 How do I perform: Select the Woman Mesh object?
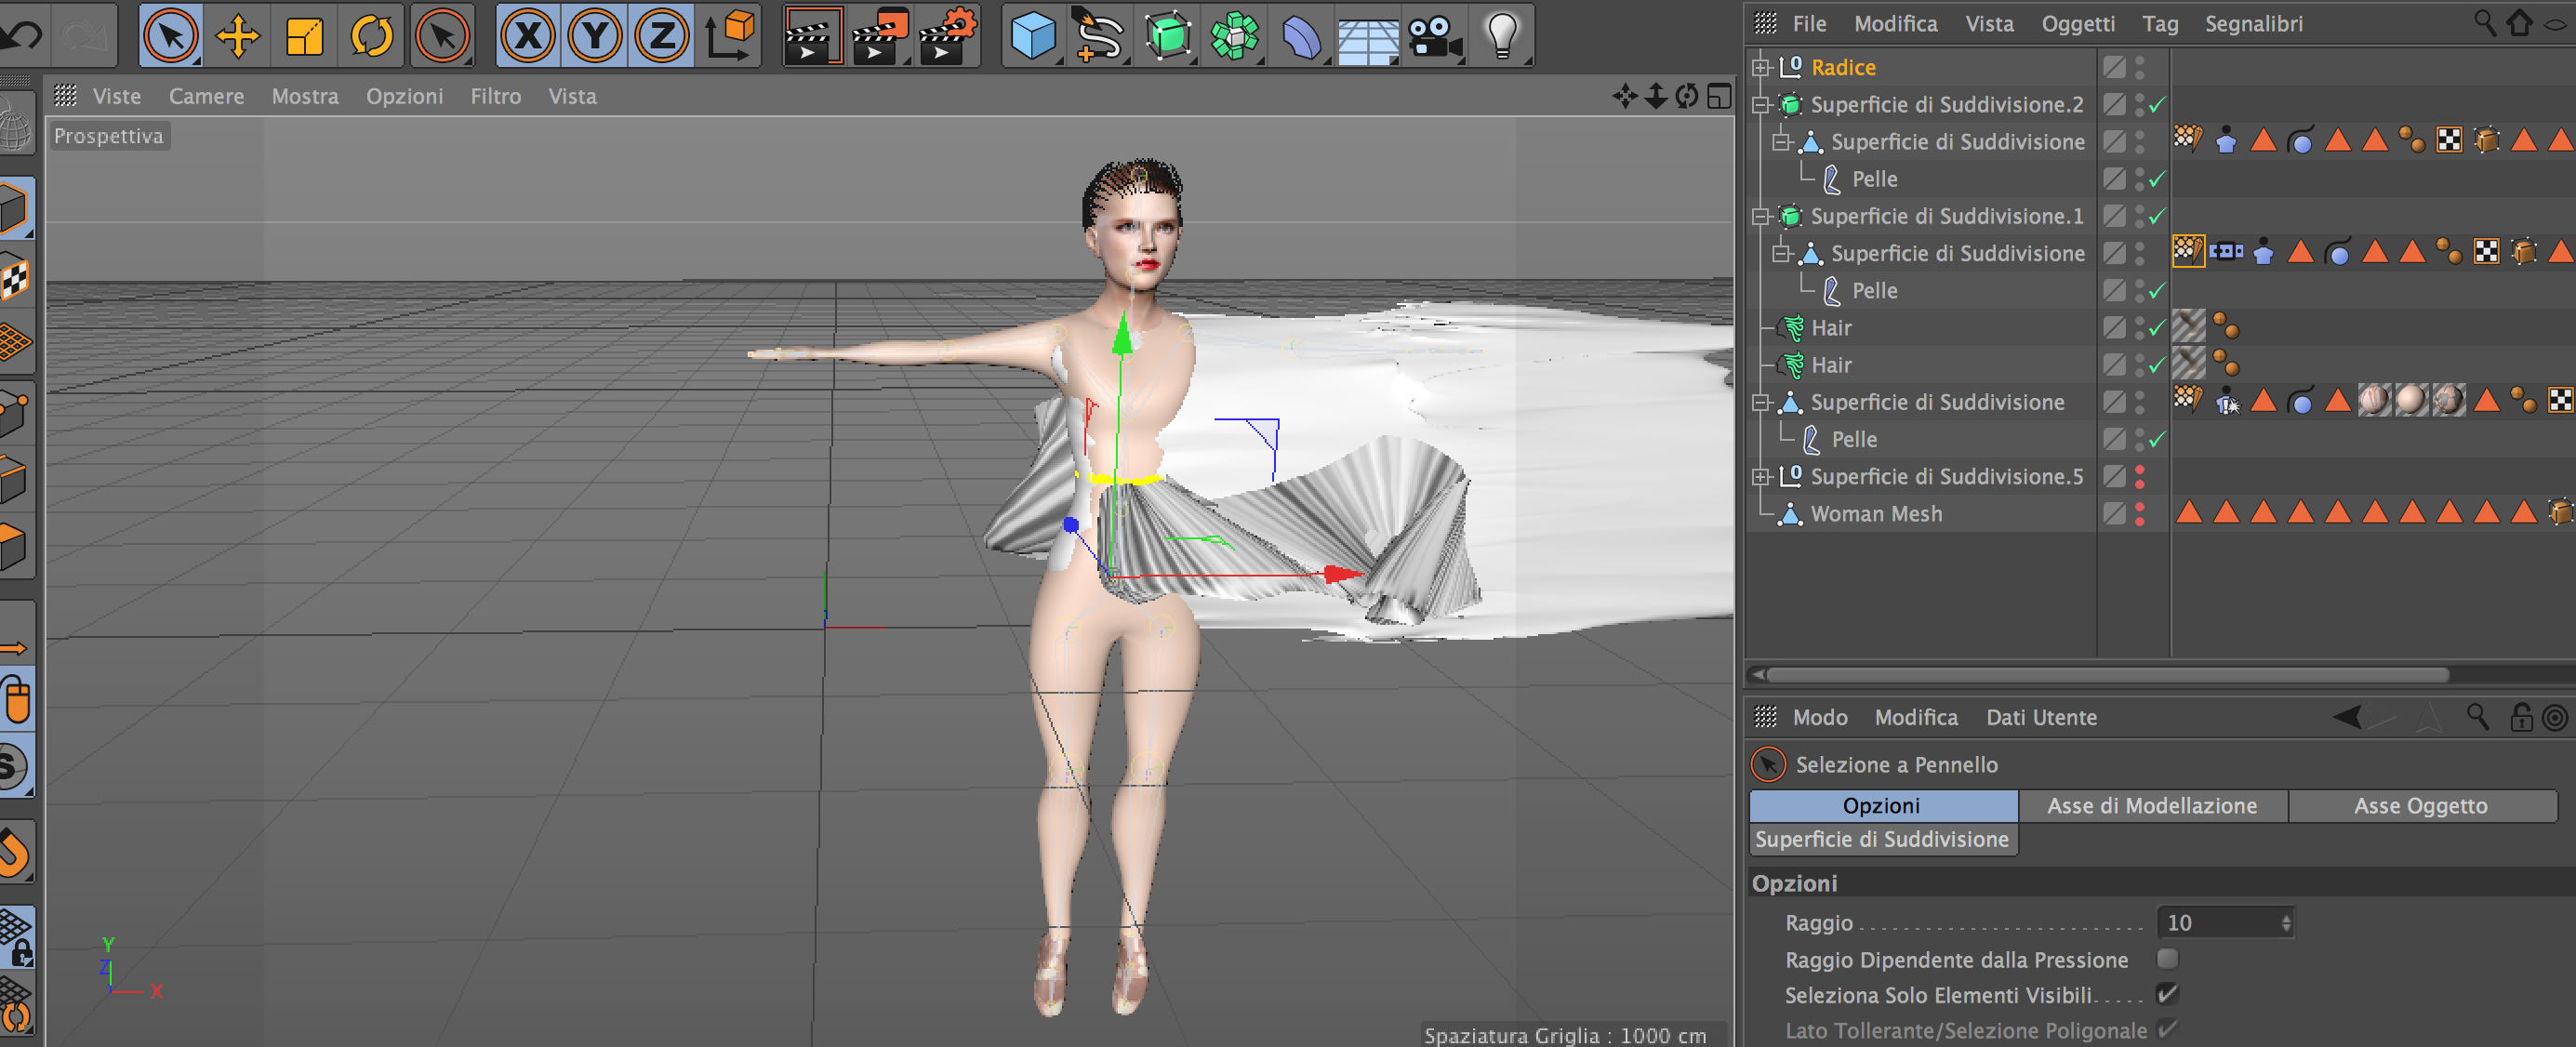pos(1876,513)
